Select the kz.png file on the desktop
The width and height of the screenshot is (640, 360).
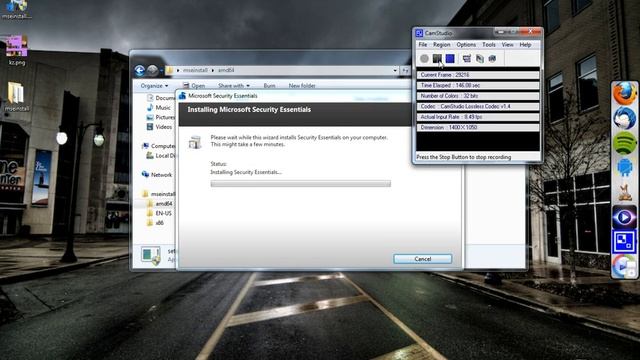[17, 51]
